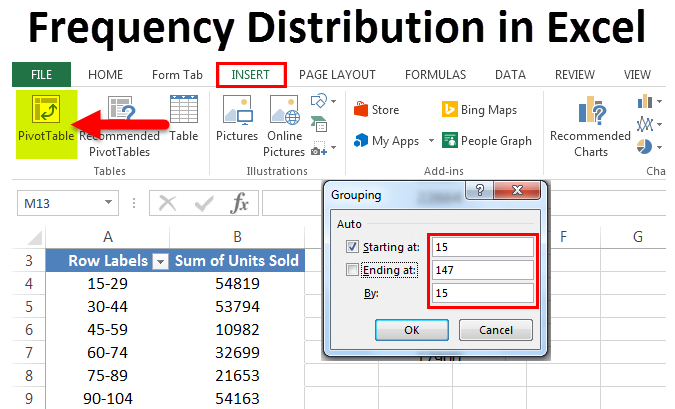The width and height of the screenshot is (675, 409).
Task: Click Cancel in the Grouping dialog
Action: click(x=495, y=330)
